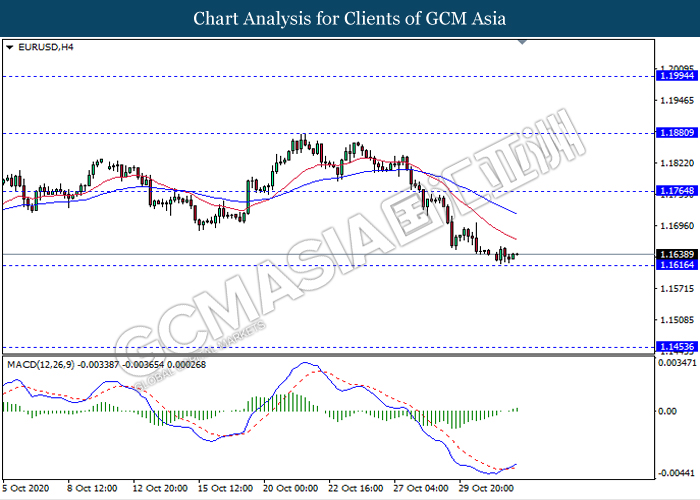
Task: Click the 1.17648 price level tag
Action: [x=675, y=190]
